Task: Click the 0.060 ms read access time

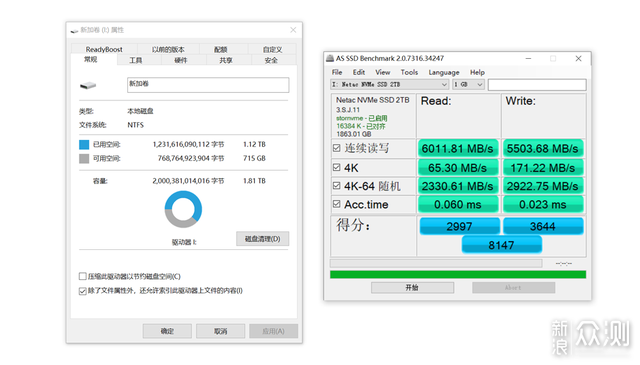Action: [x=458, y=205]
